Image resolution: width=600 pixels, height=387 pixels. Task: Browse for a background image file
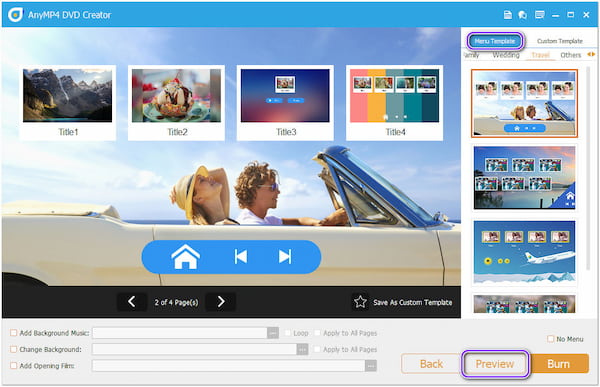coord(302,349)
